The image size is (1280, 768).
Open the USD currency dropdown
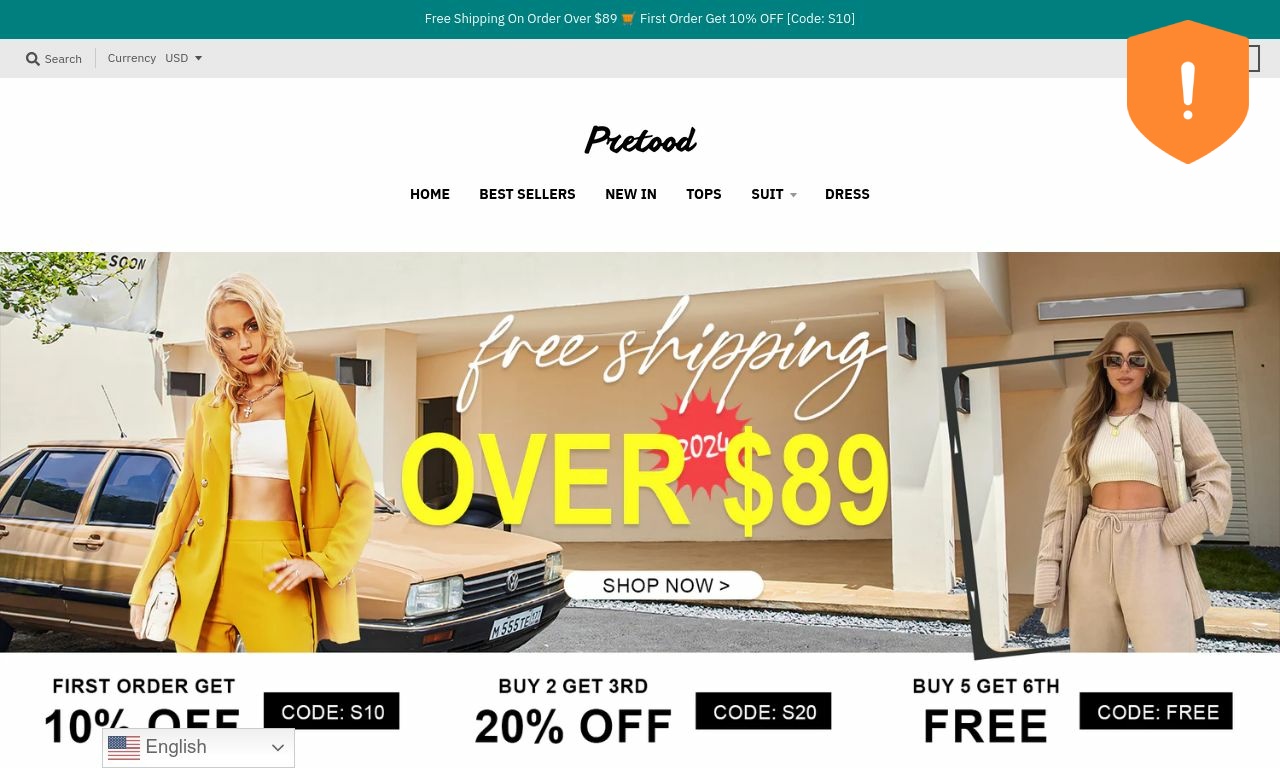coord(184,58)
